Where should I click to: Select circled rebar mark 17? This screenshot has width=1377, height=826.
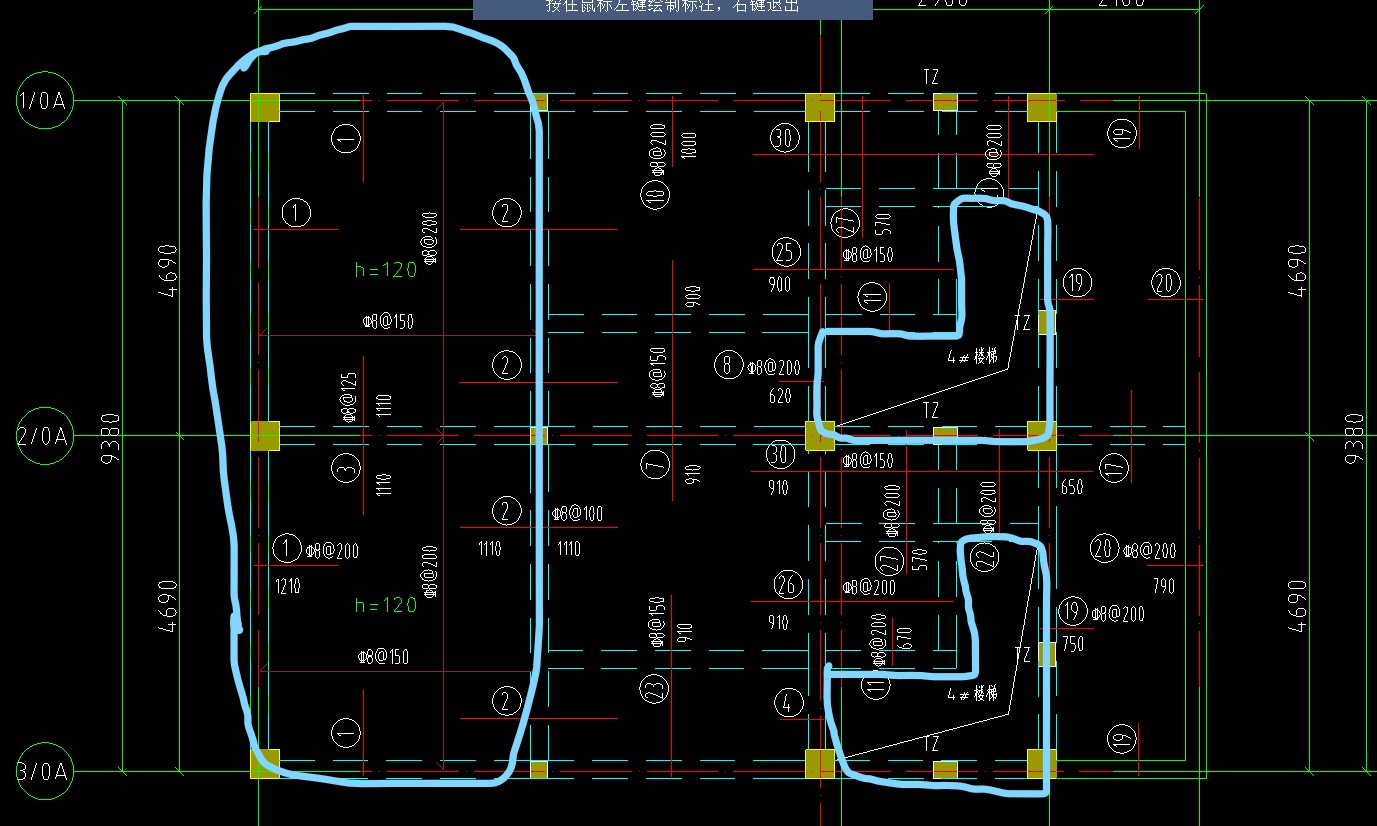click(1113, 467)
